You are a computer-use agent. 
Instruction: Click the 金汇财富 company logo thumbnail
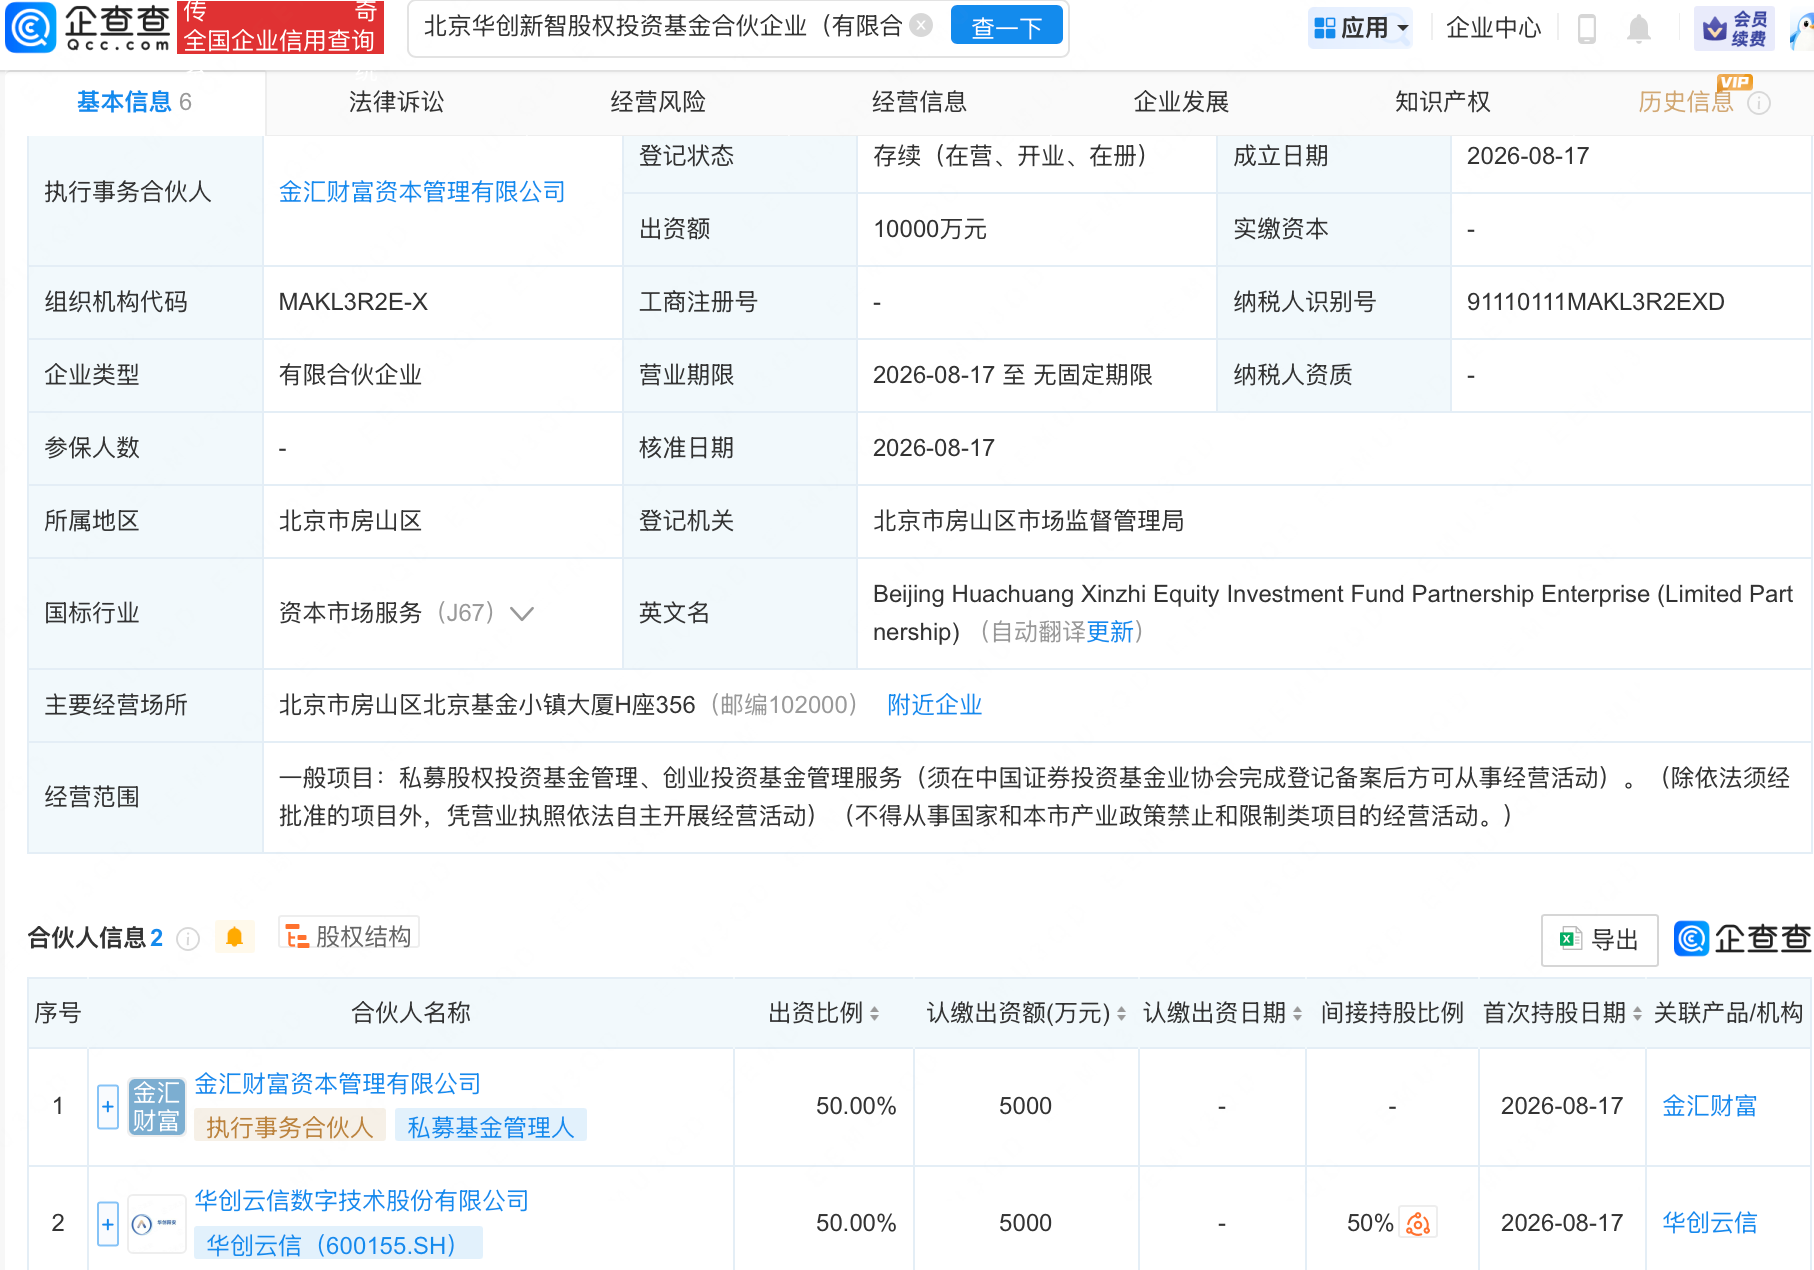click(157, 1106)
